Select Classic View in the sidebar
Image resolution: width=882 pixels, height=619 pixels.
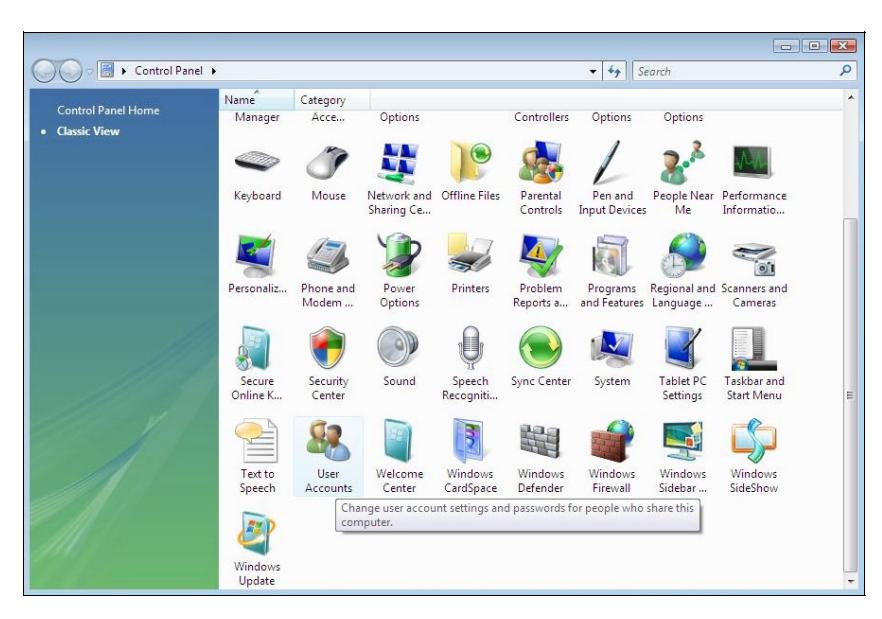pos(88,131)
